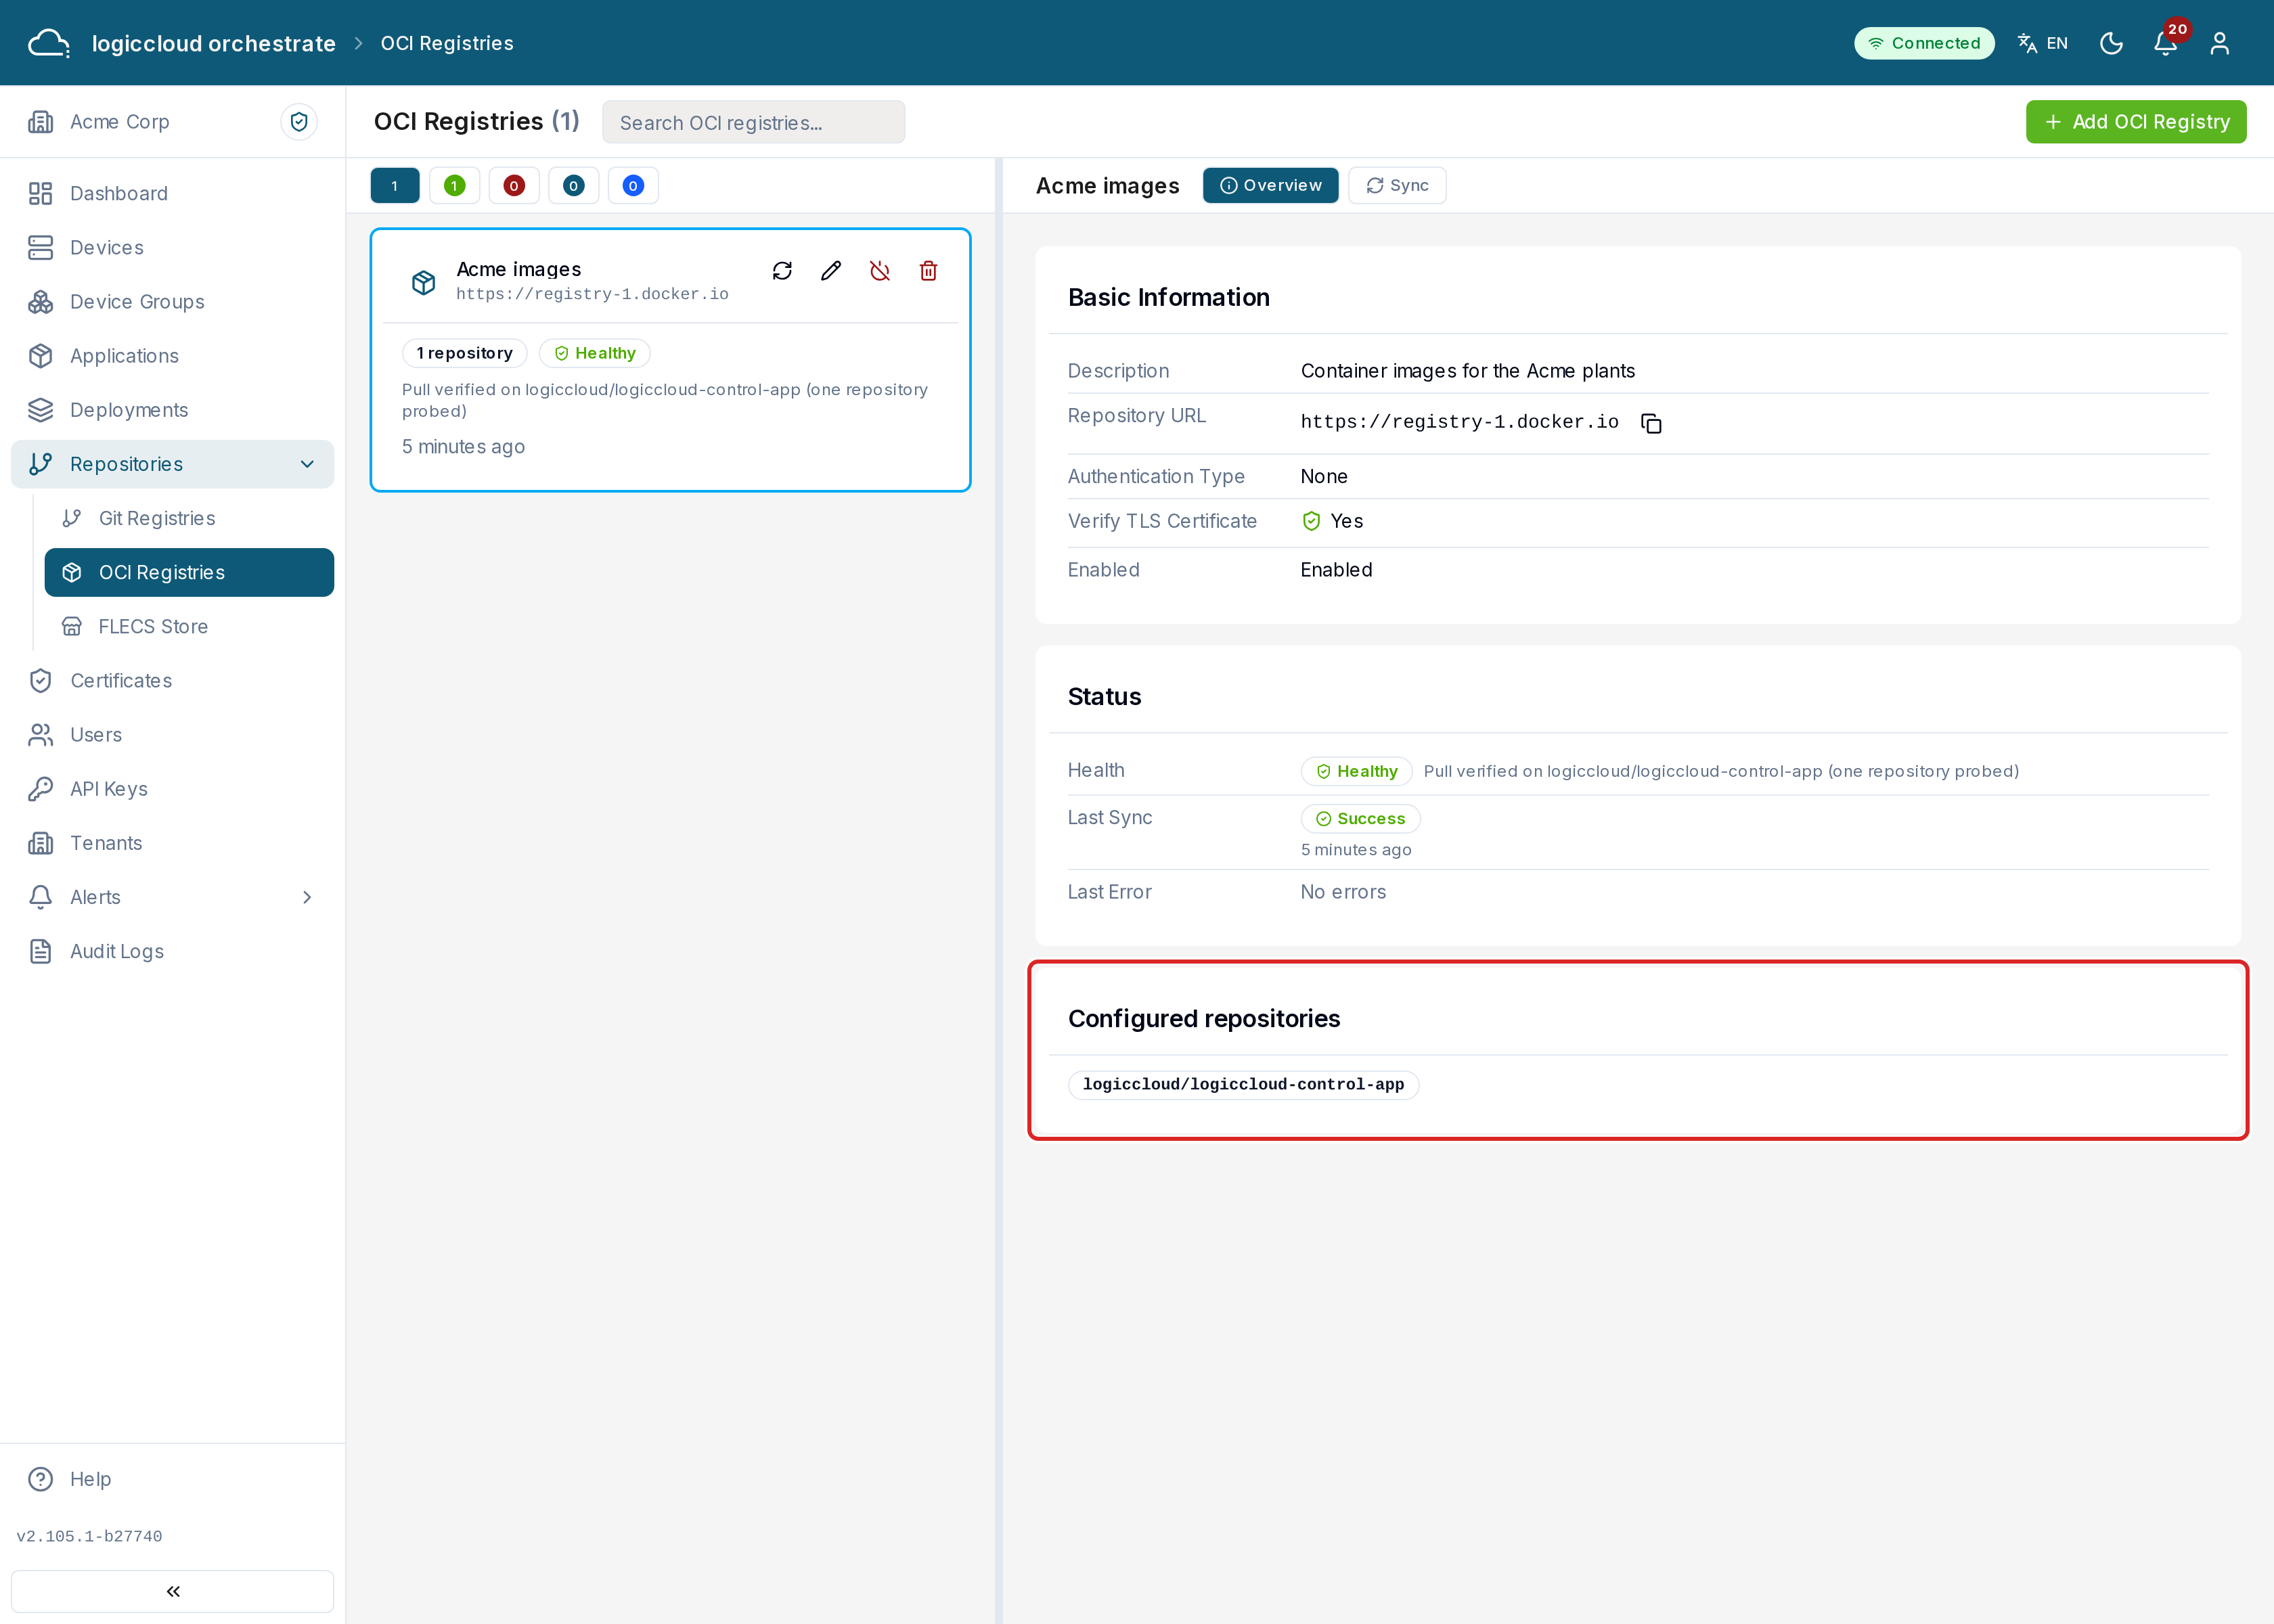Click the https://registry-1.docker.io URL value
The height and width of the screenshot is (1624, 2274).
1459,422
